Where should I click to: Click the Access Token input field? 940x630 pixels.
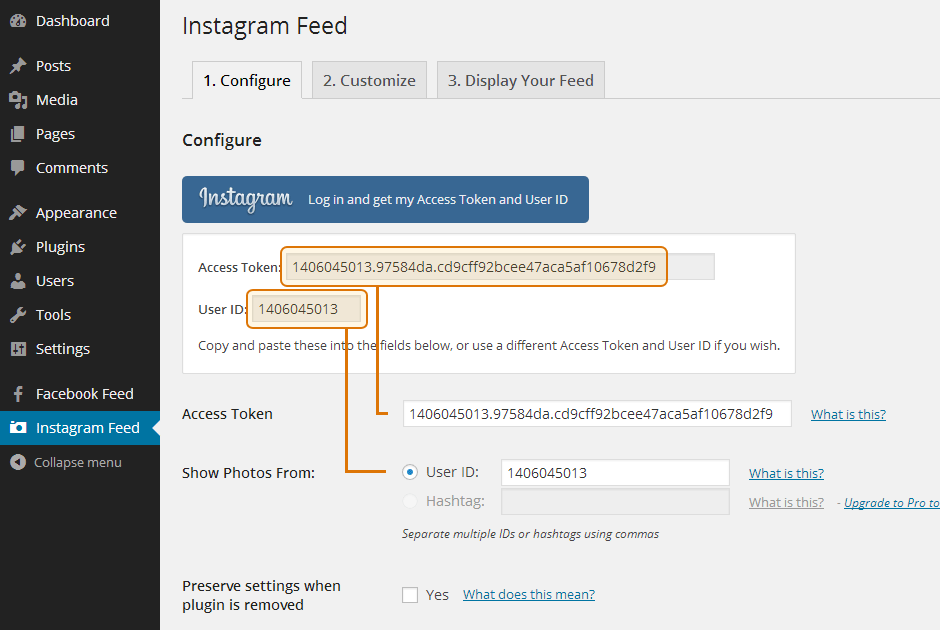(596, 414)
